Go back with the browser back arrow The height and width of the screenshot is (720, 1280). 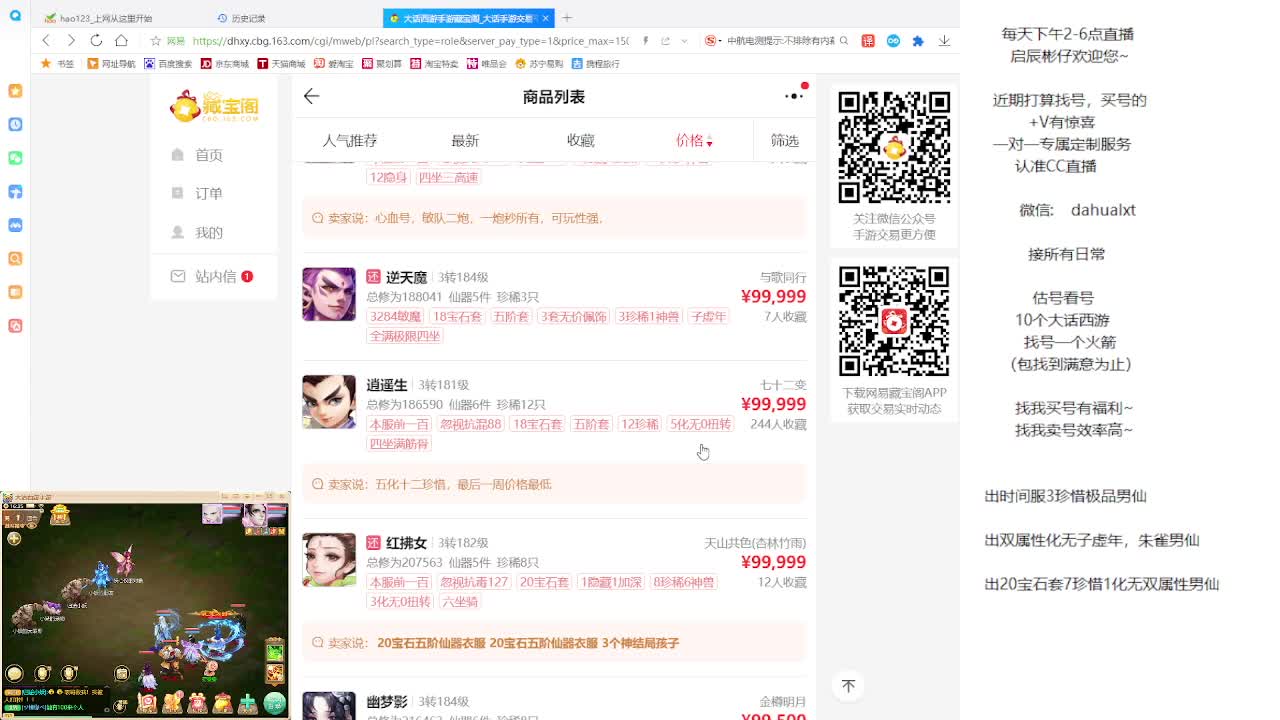(46, 40)
